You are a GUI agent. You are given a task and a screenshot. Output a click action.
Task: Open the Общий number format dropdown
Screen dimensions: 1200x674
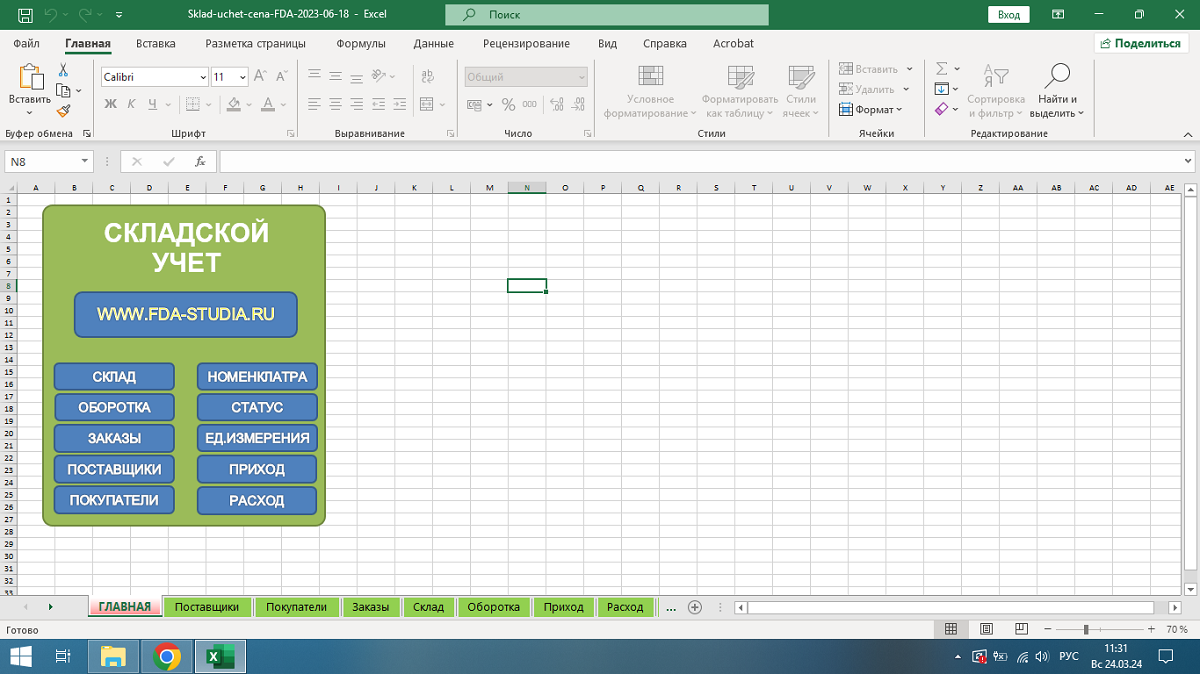tap(581, 77)
